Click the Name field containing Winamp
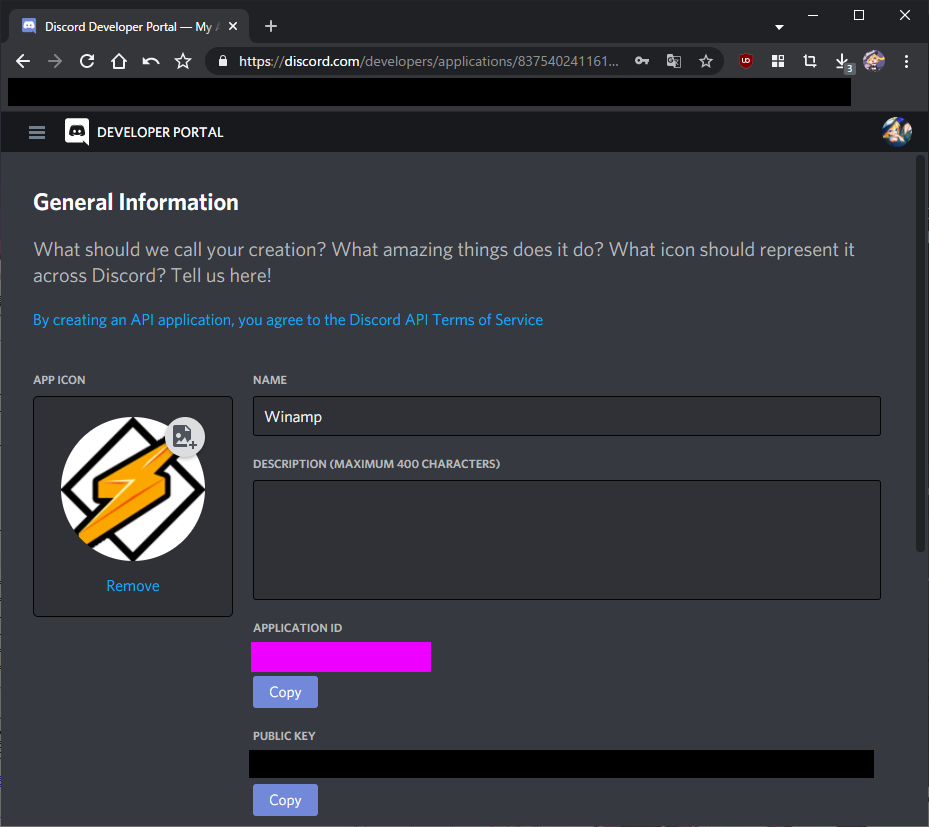The height and width of the screenshot is (827, 929). 566,416
